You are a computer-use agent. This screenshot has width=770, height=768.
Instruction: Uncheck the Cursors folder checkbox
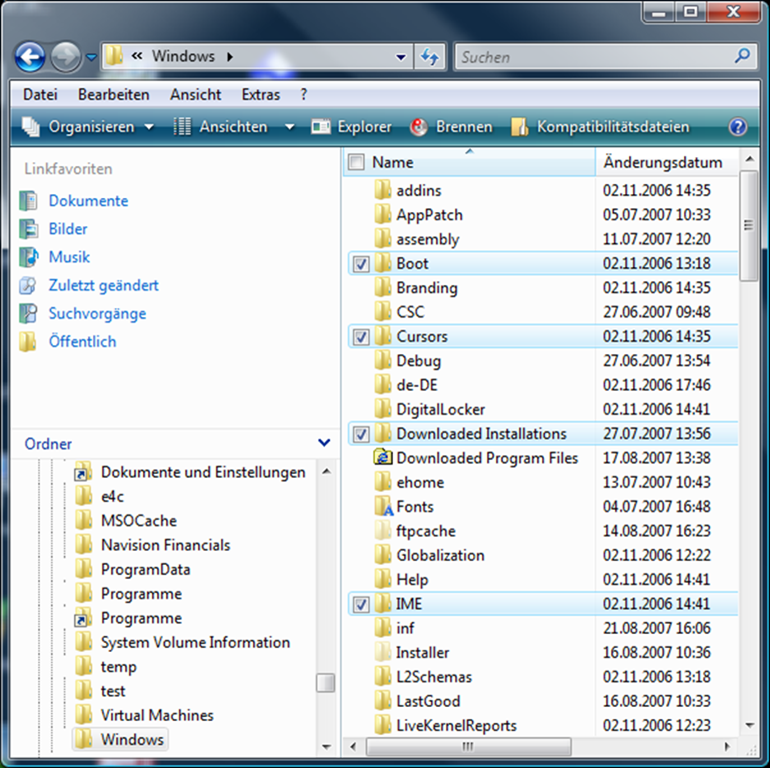tap(361, 337)
